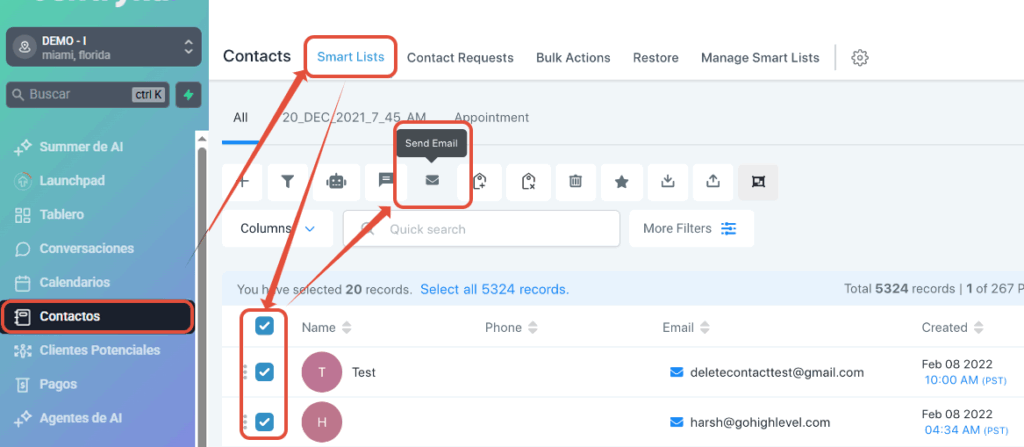This screenshot has height=447, width=1024.
Task: Open the contacts settings gear icon
Action: 859,58
